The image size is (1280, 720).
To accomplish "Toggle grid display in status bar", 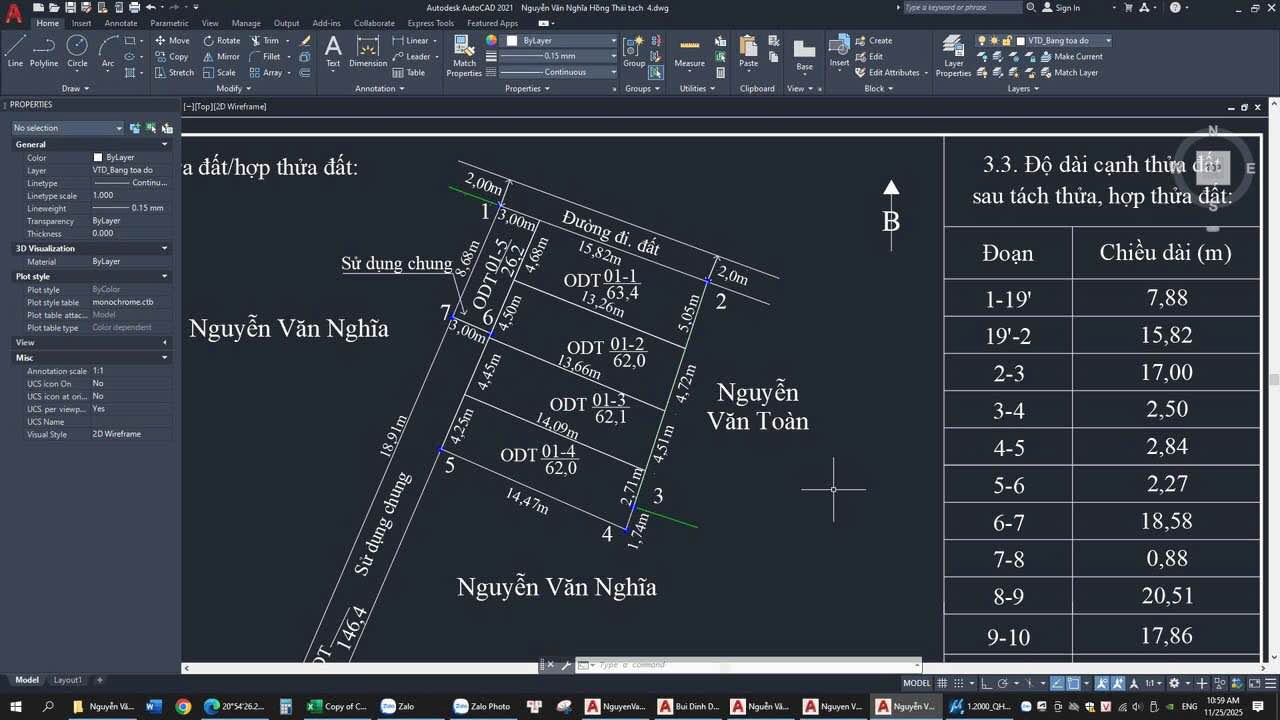I will (x=942, y=683).
